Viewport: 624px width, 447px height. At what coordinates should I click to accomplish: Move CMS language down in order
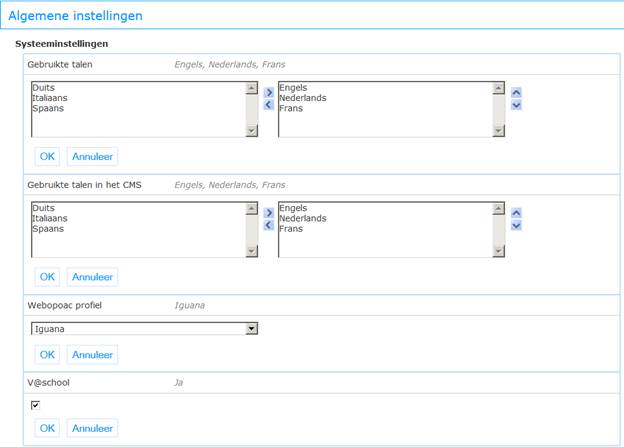point(516,225)
